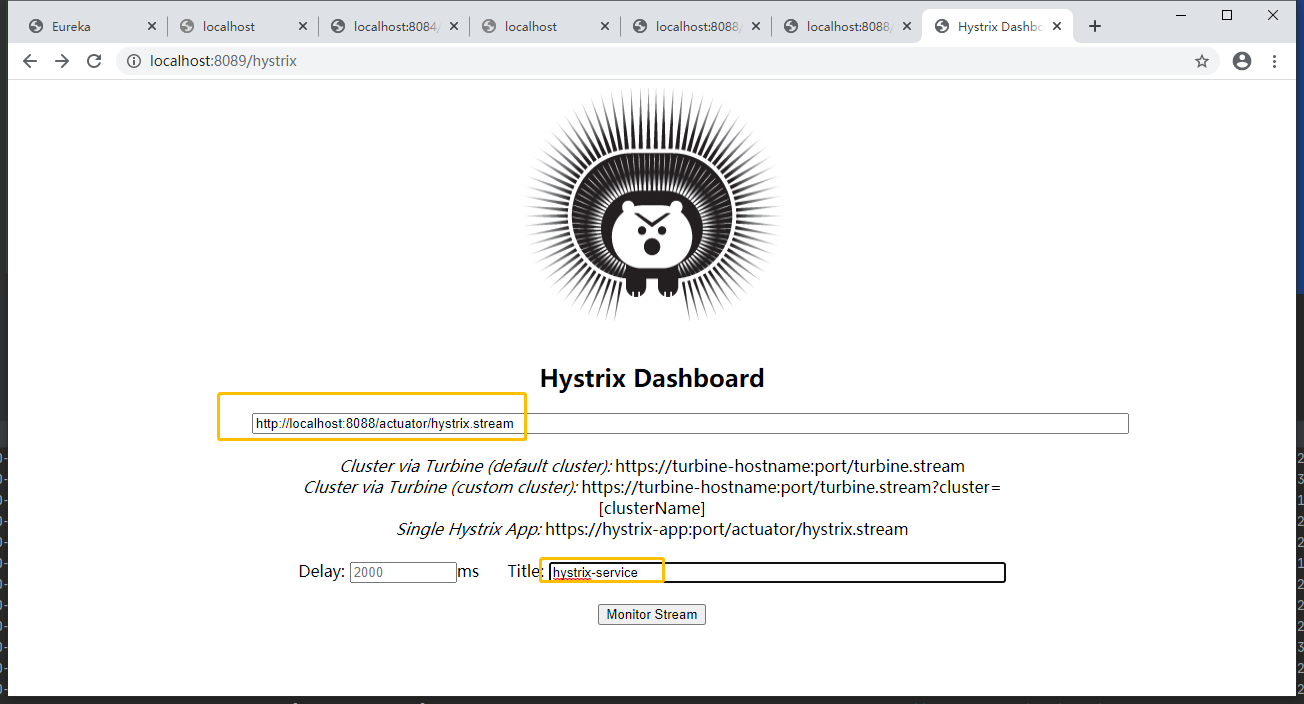Click the address bar showing localhost:8089/hystrix
This screenshot has width=1304, height=704.
pos(668,61)
